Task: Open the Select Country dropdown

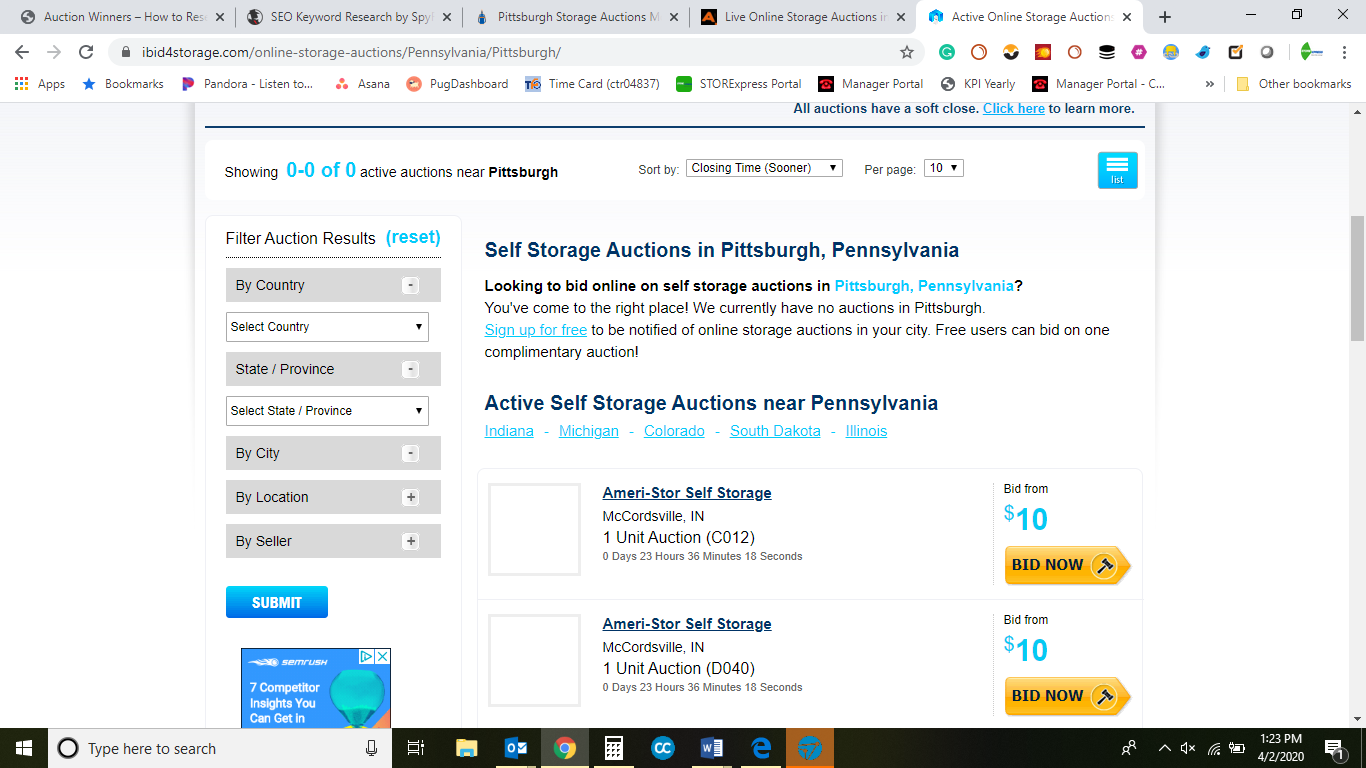Action: click(327, 327)
